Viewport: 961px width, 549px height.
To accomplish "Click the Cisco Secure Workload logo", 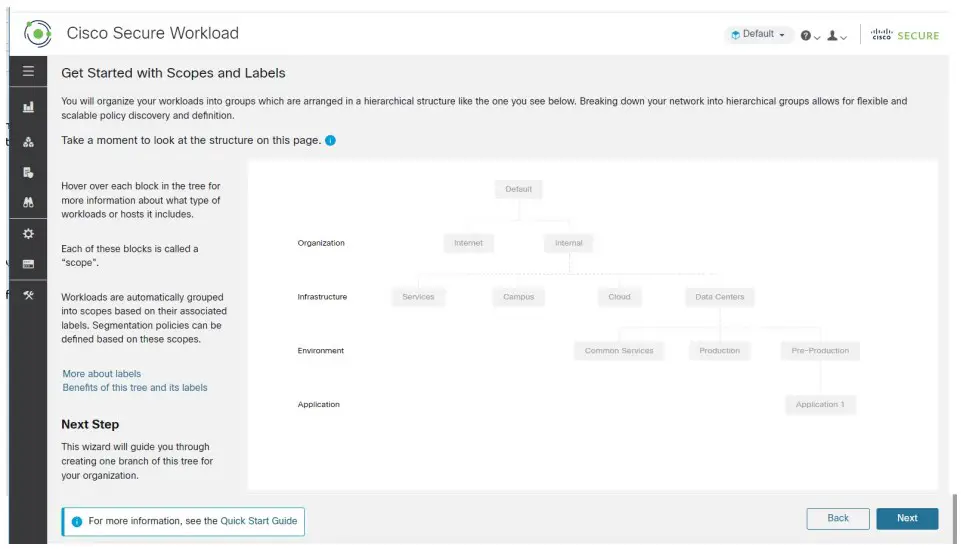I will click(37, 33).
